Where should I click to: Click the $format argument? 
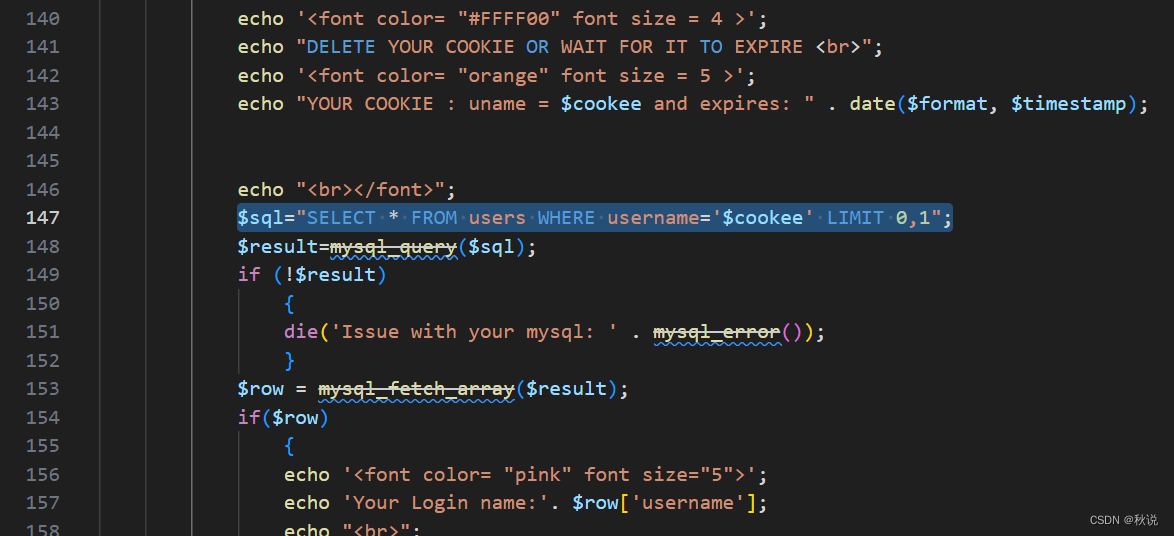pyautogui.click(x=947, y=104)
